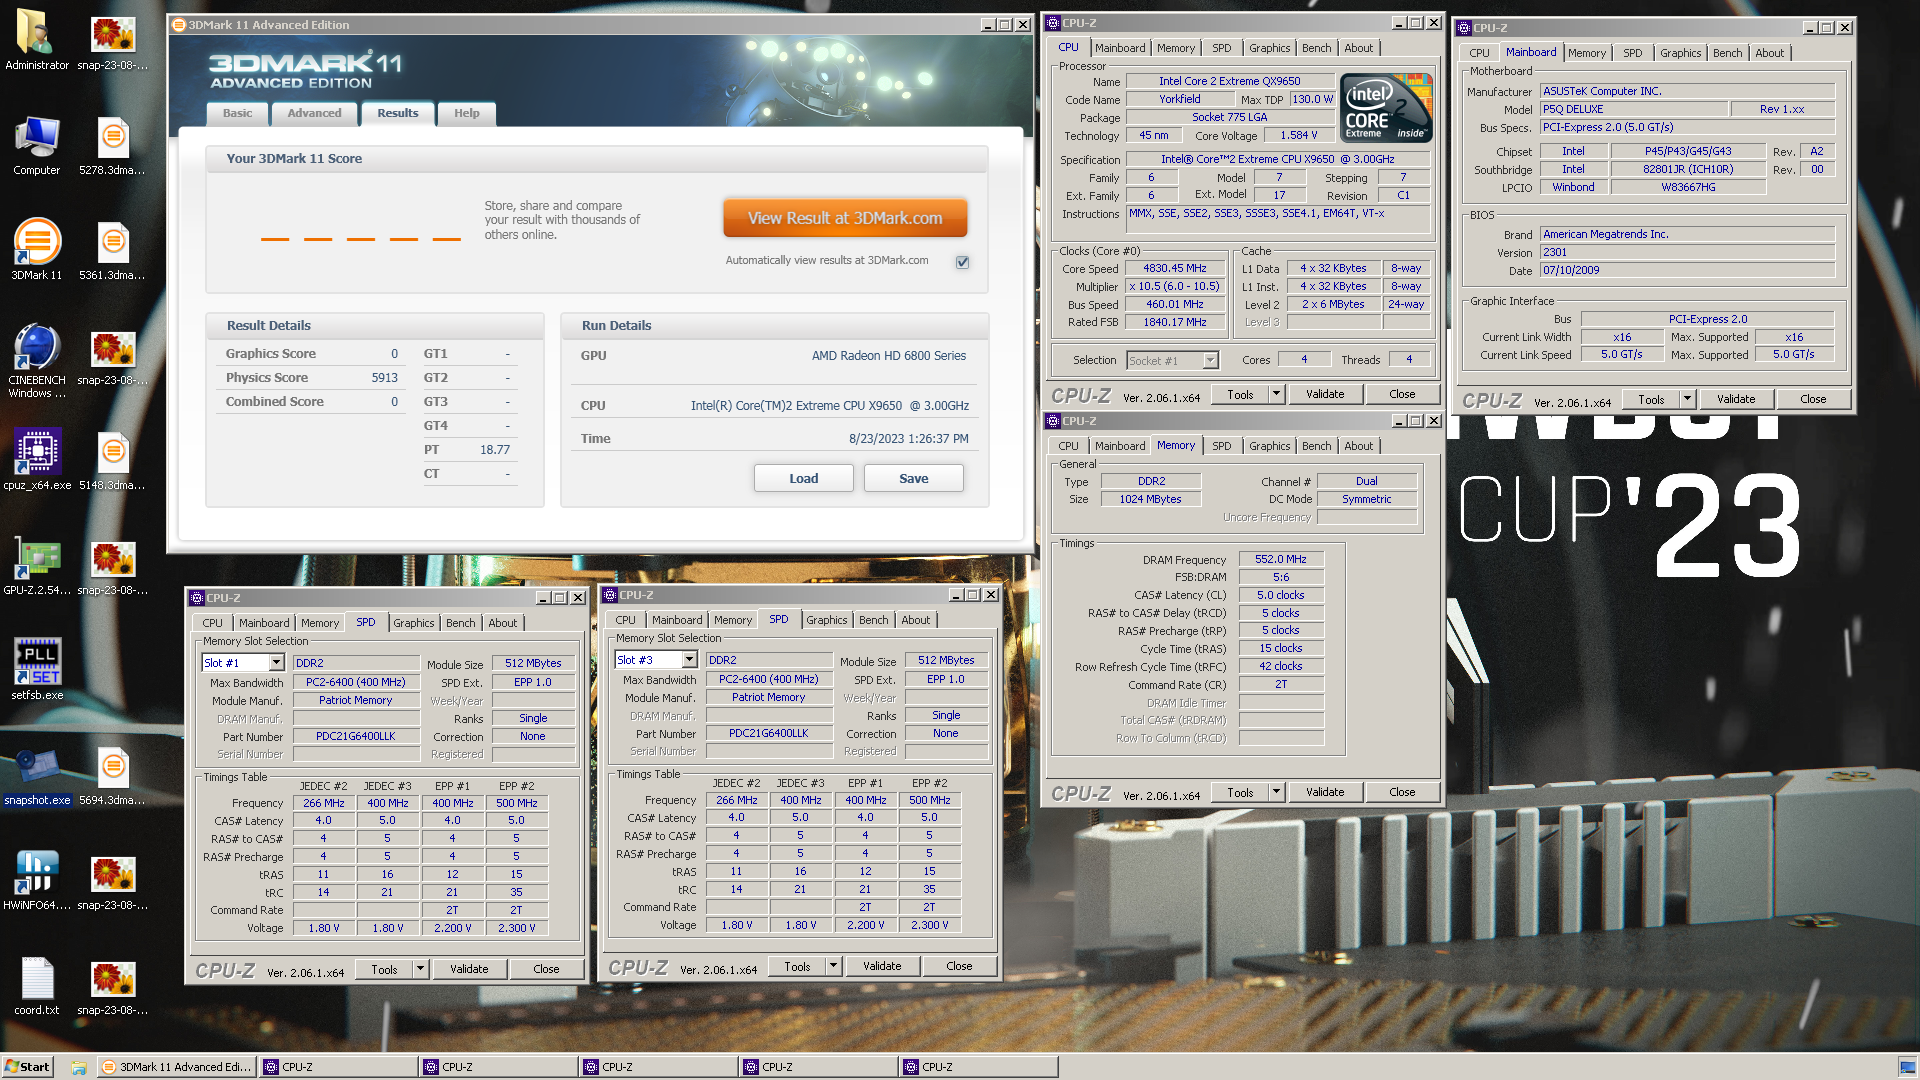Select Bench tab in CPU-Z Mainboard window
This screenshot has width=1920, height=1080.
coord(1727,53)
